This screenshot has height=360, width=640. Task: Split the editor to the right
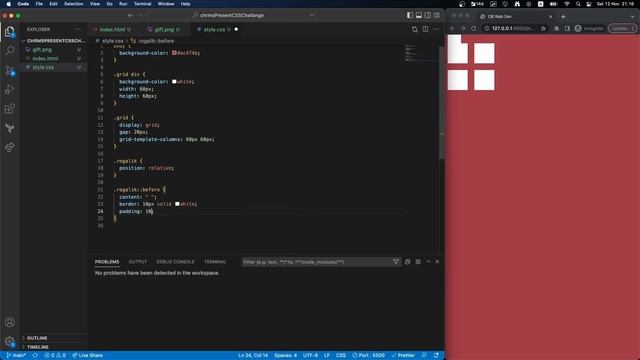(425, 29)
